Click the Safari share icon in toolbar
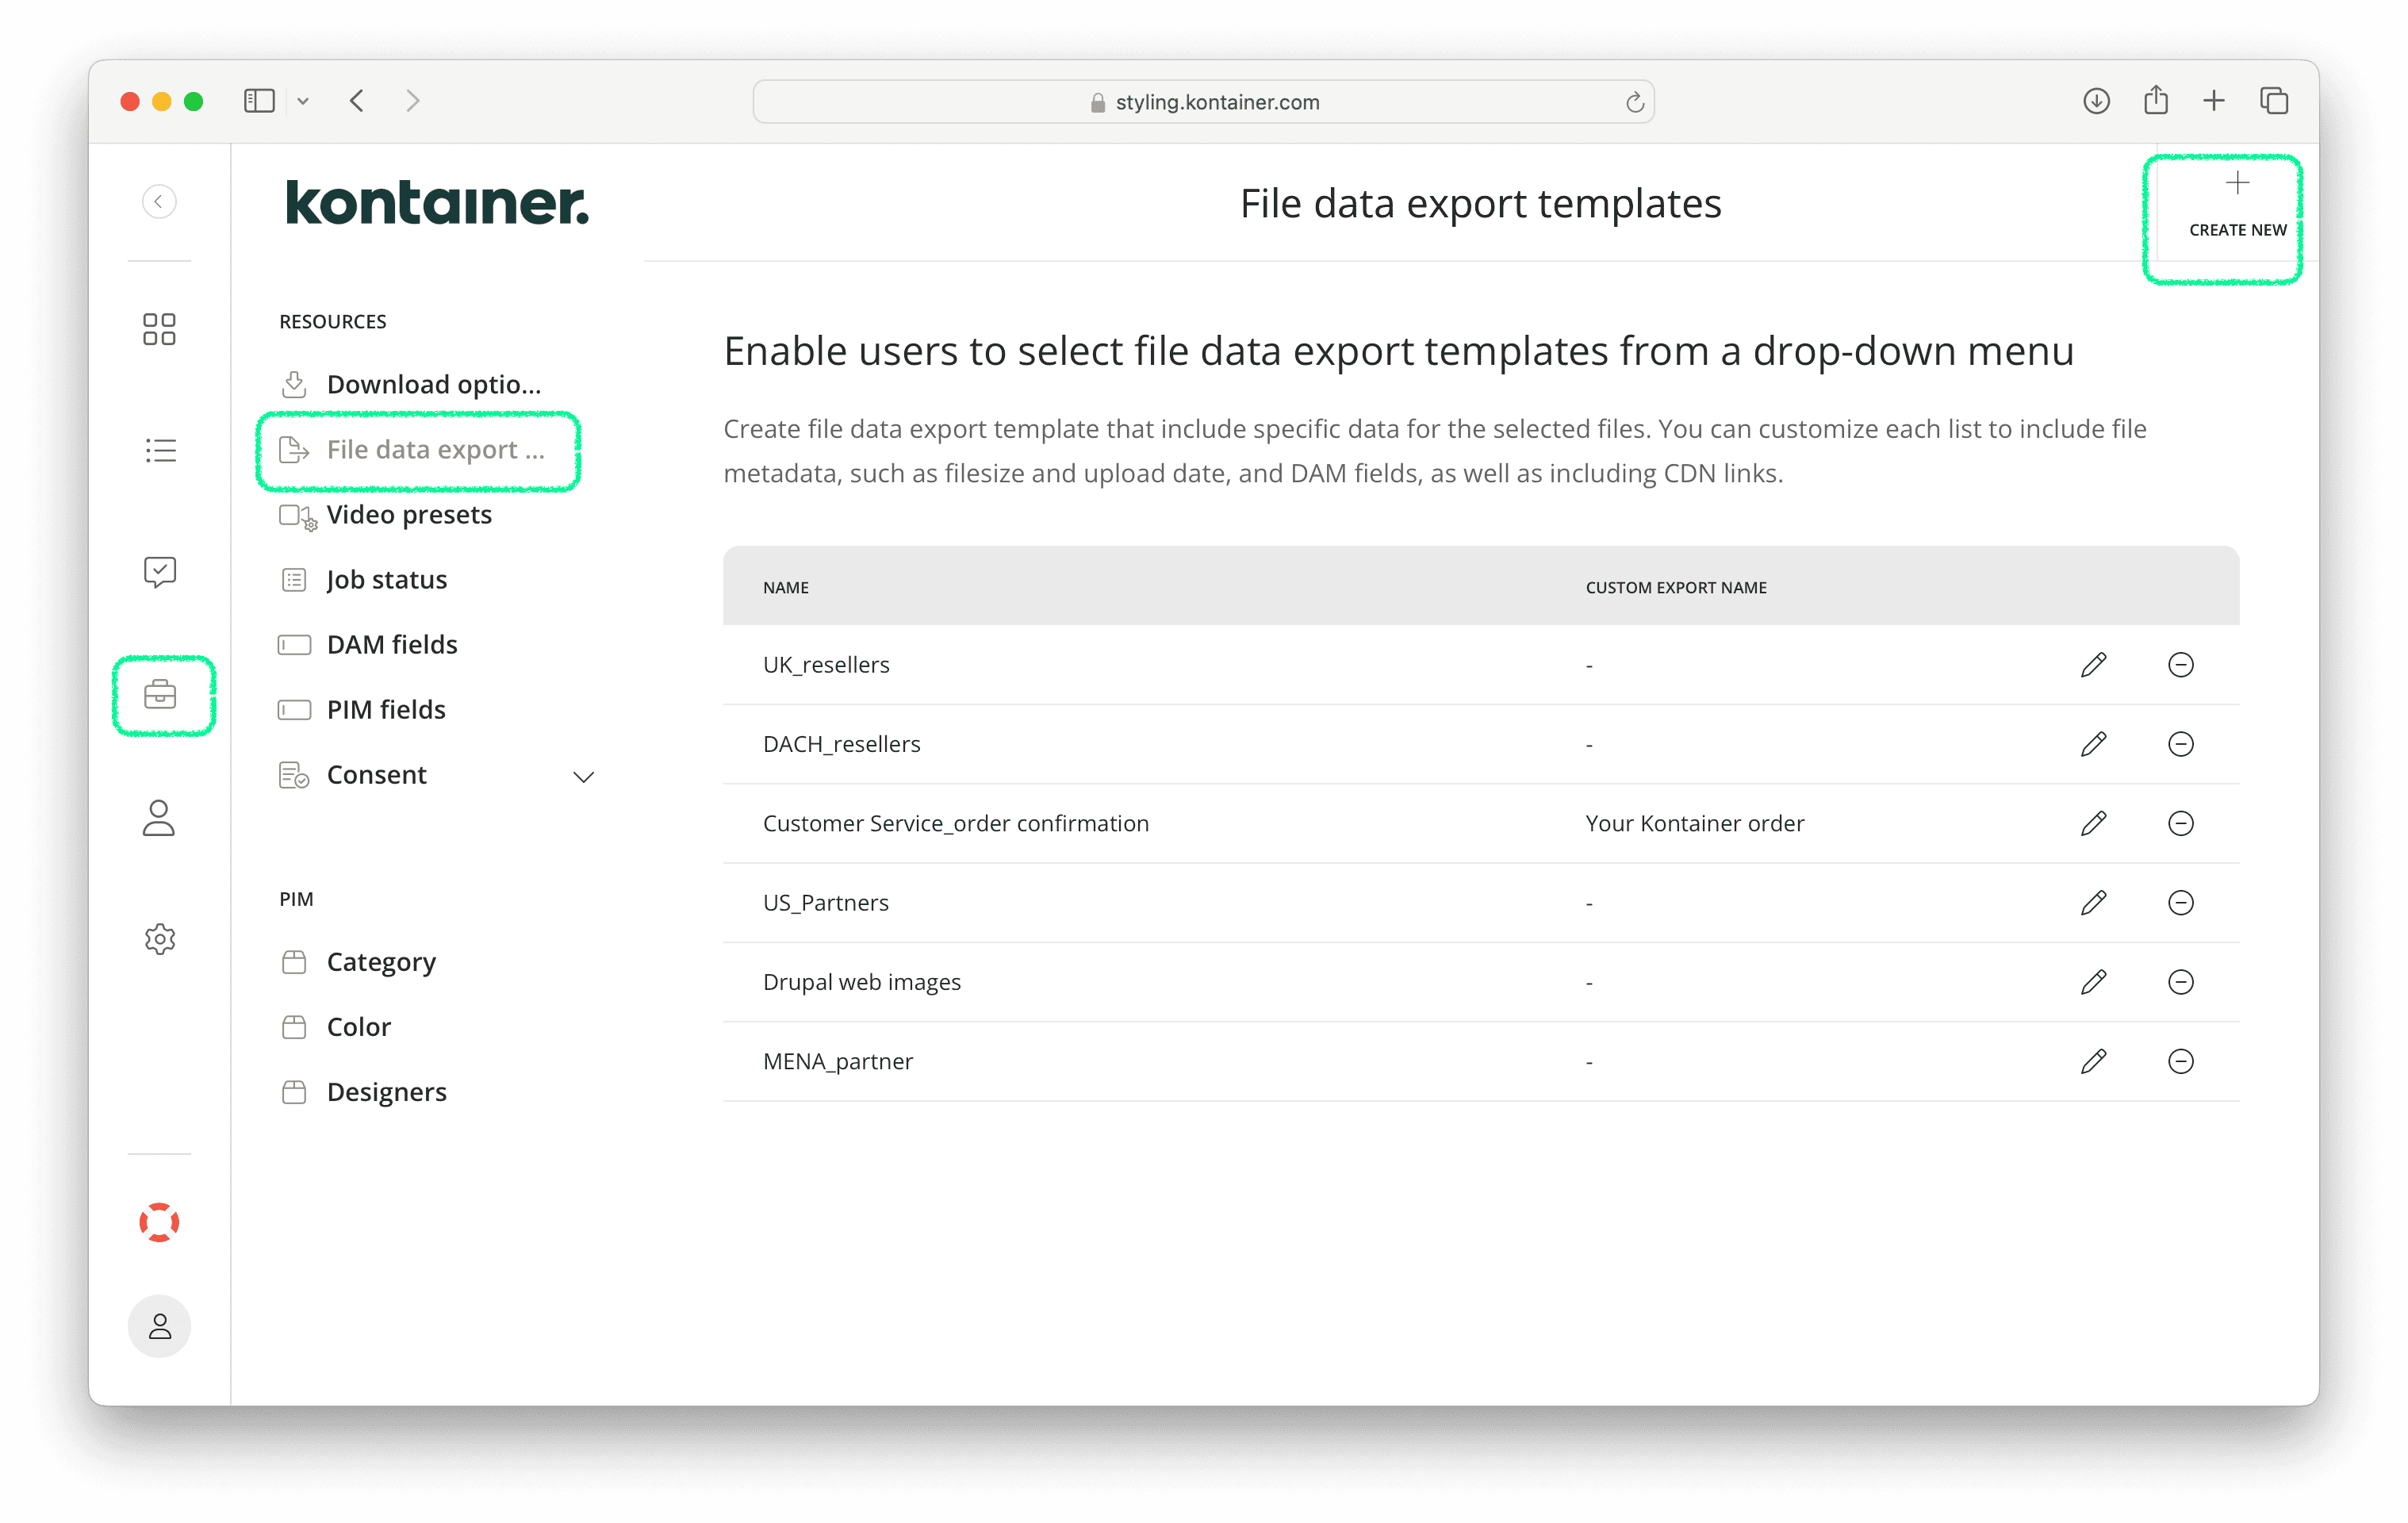 click(2156, 100)
